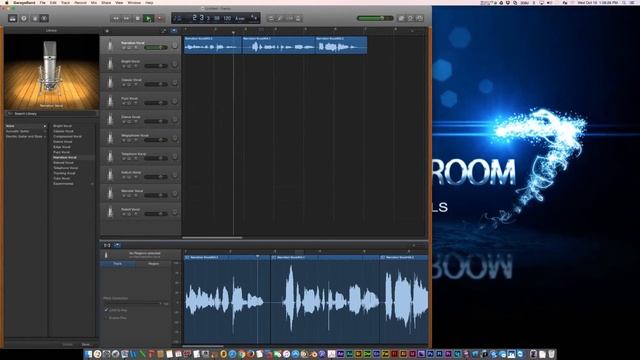640x360 pixels.
Task: Select Bright Vocal patch in Library
Action: [x=62, y=126]
